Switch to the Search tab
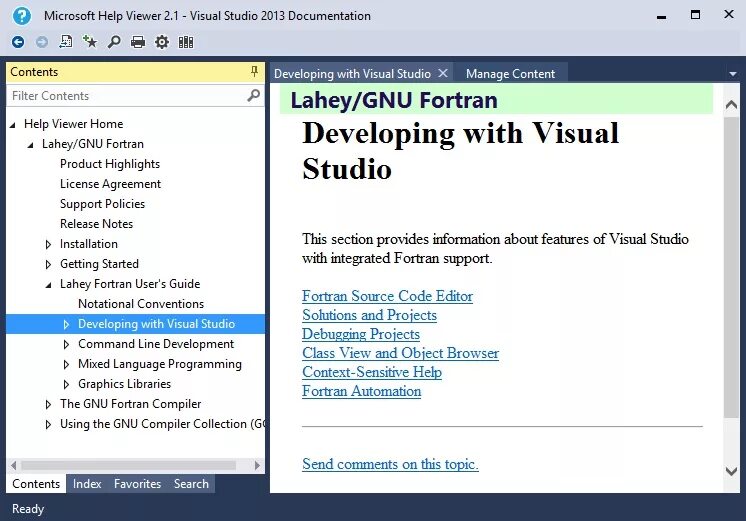Image resolution: width=746 pixels, height=521 pixels. [191, 483]
